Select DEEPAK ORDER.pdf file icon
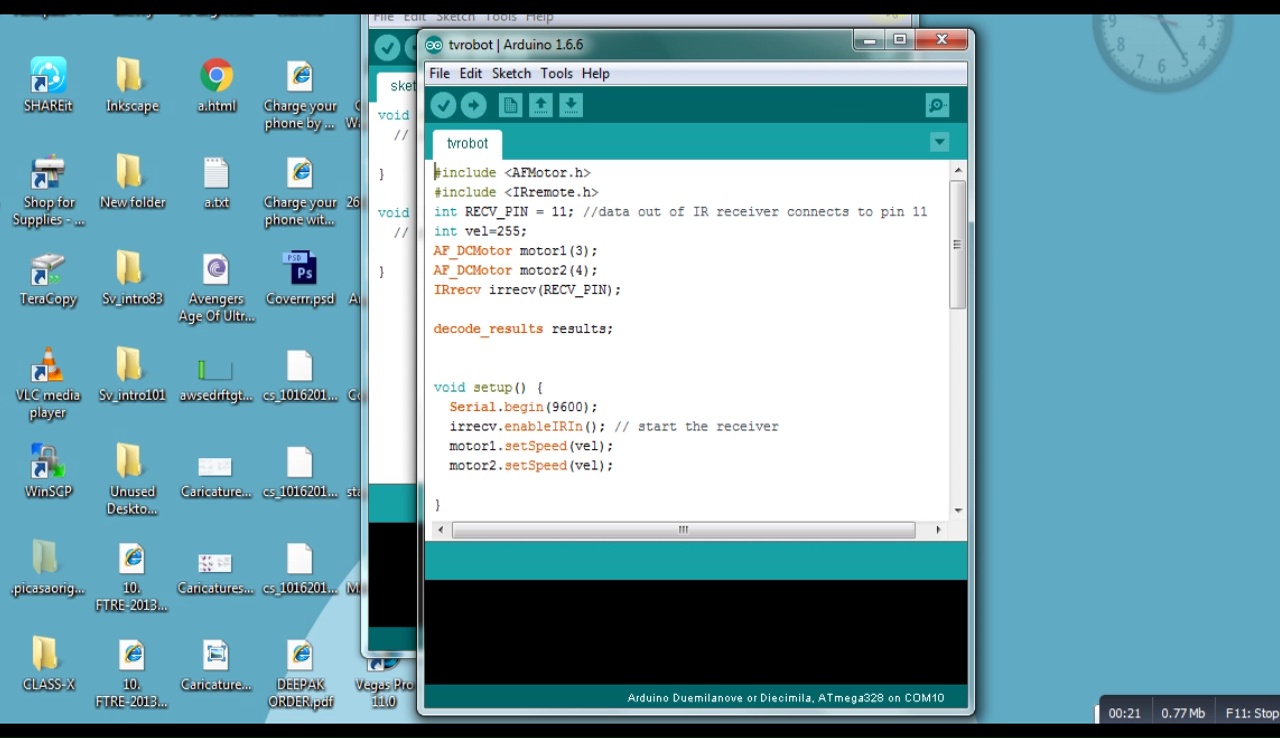This screenshot has width=1280, height=738. pos(300,674)
